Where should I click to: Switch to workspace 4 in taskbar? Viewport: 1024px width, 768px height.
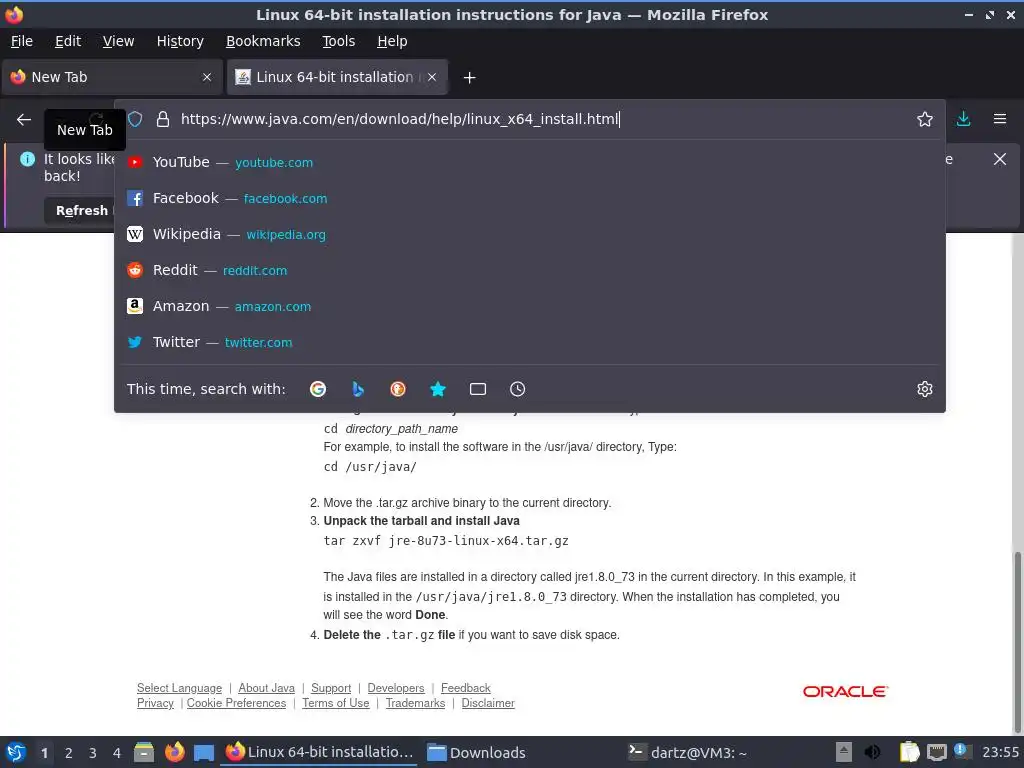(117, 753)
